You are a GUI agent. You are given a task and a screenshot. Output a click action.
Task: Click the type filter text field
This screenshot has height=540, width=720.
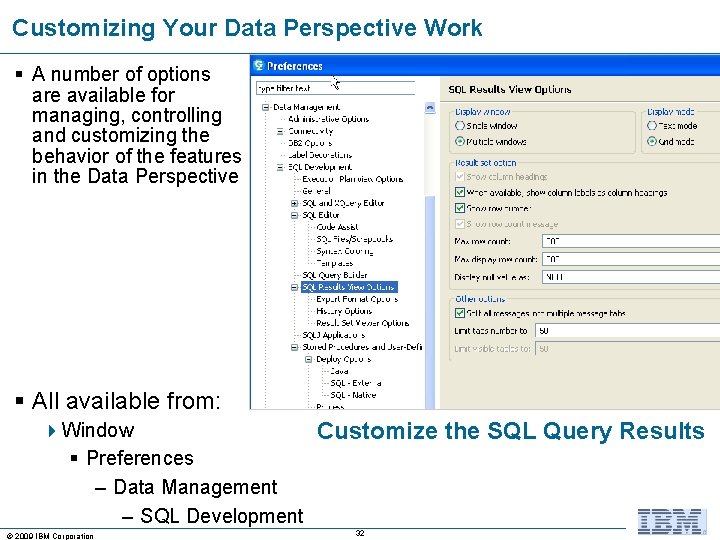[336, 88]
